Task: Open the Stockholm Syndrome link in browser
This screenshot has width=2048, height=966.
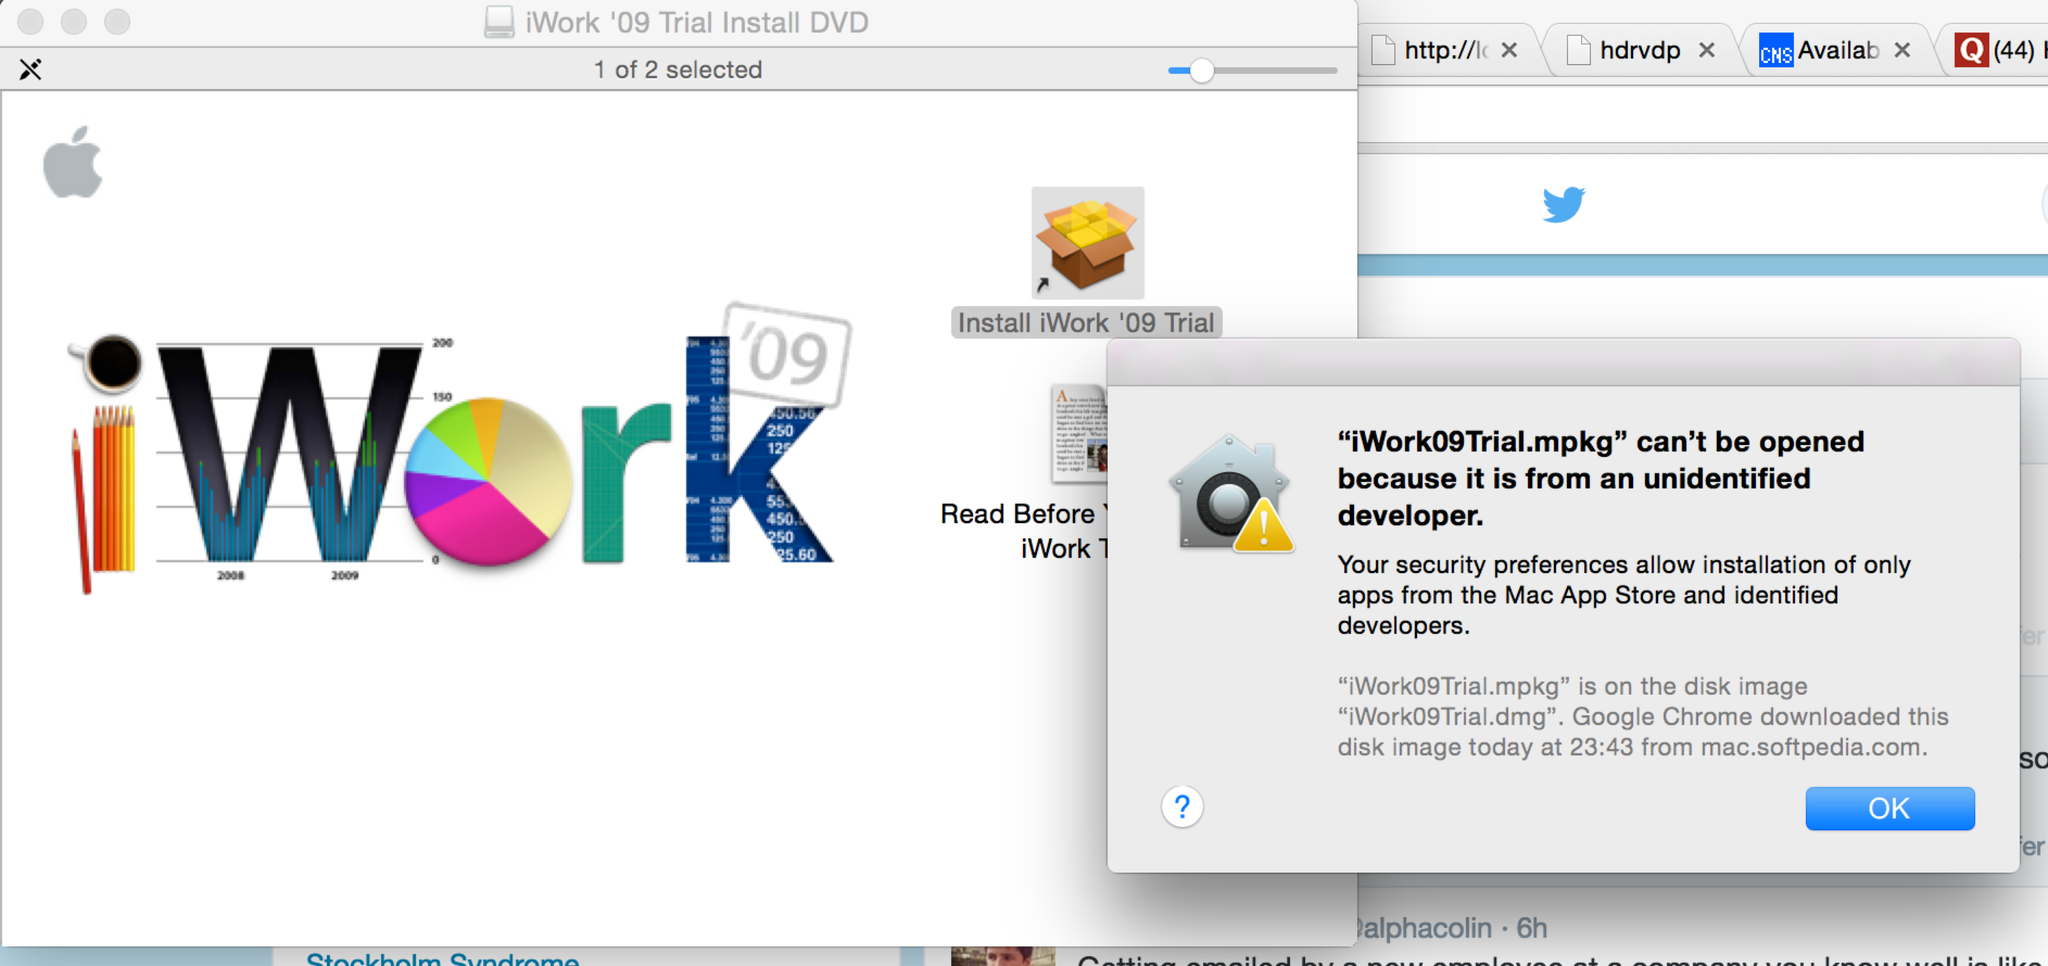Action: pyautogui.click(x=442, y=958)
